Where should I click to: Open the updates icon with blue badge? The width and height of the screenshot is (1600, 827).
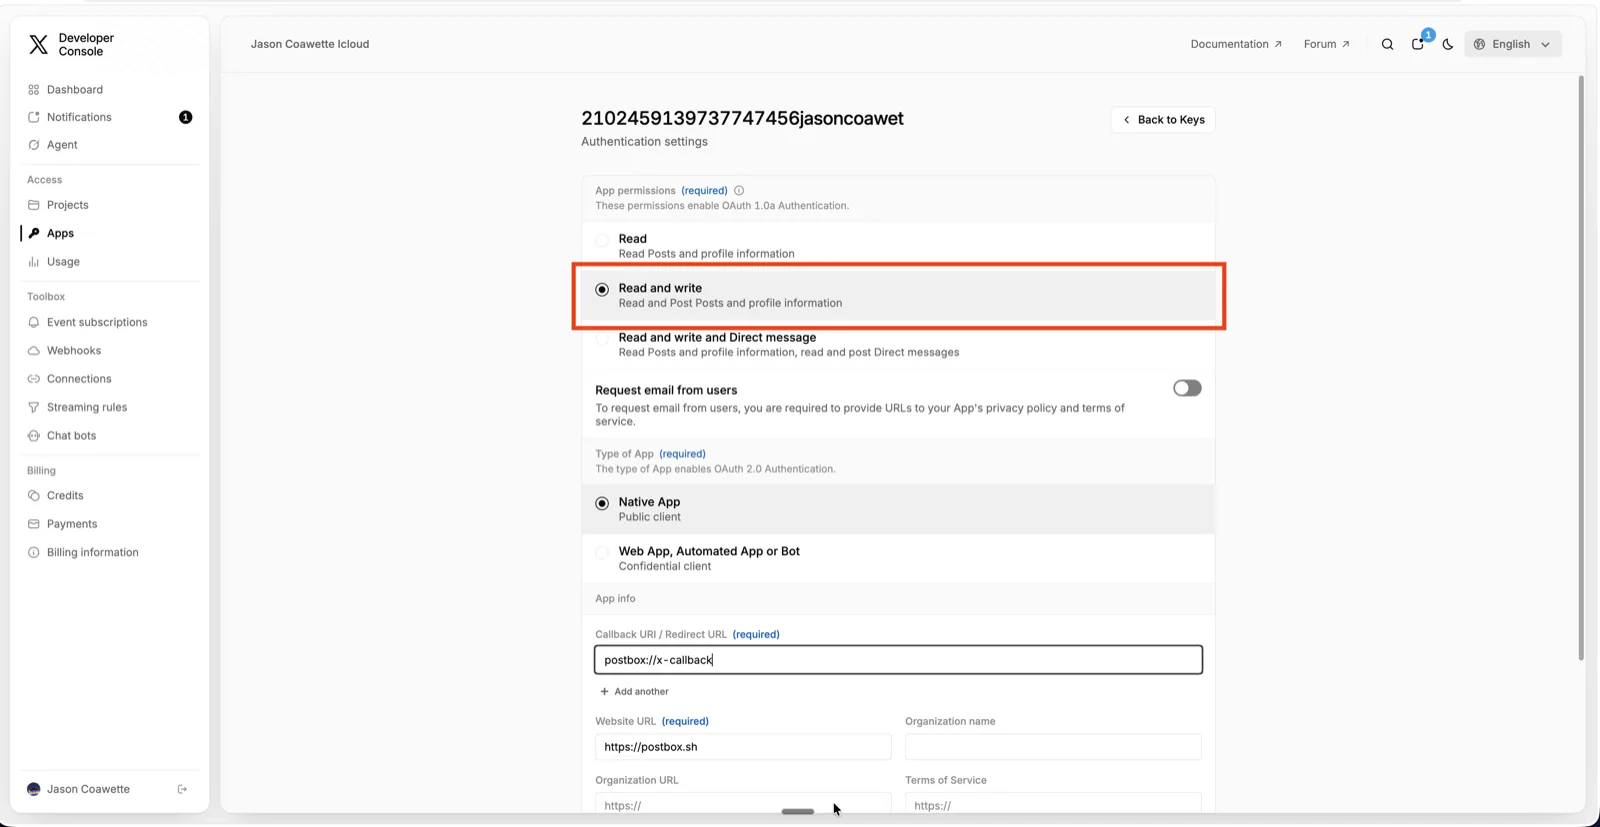click(x=1418, y=43)
